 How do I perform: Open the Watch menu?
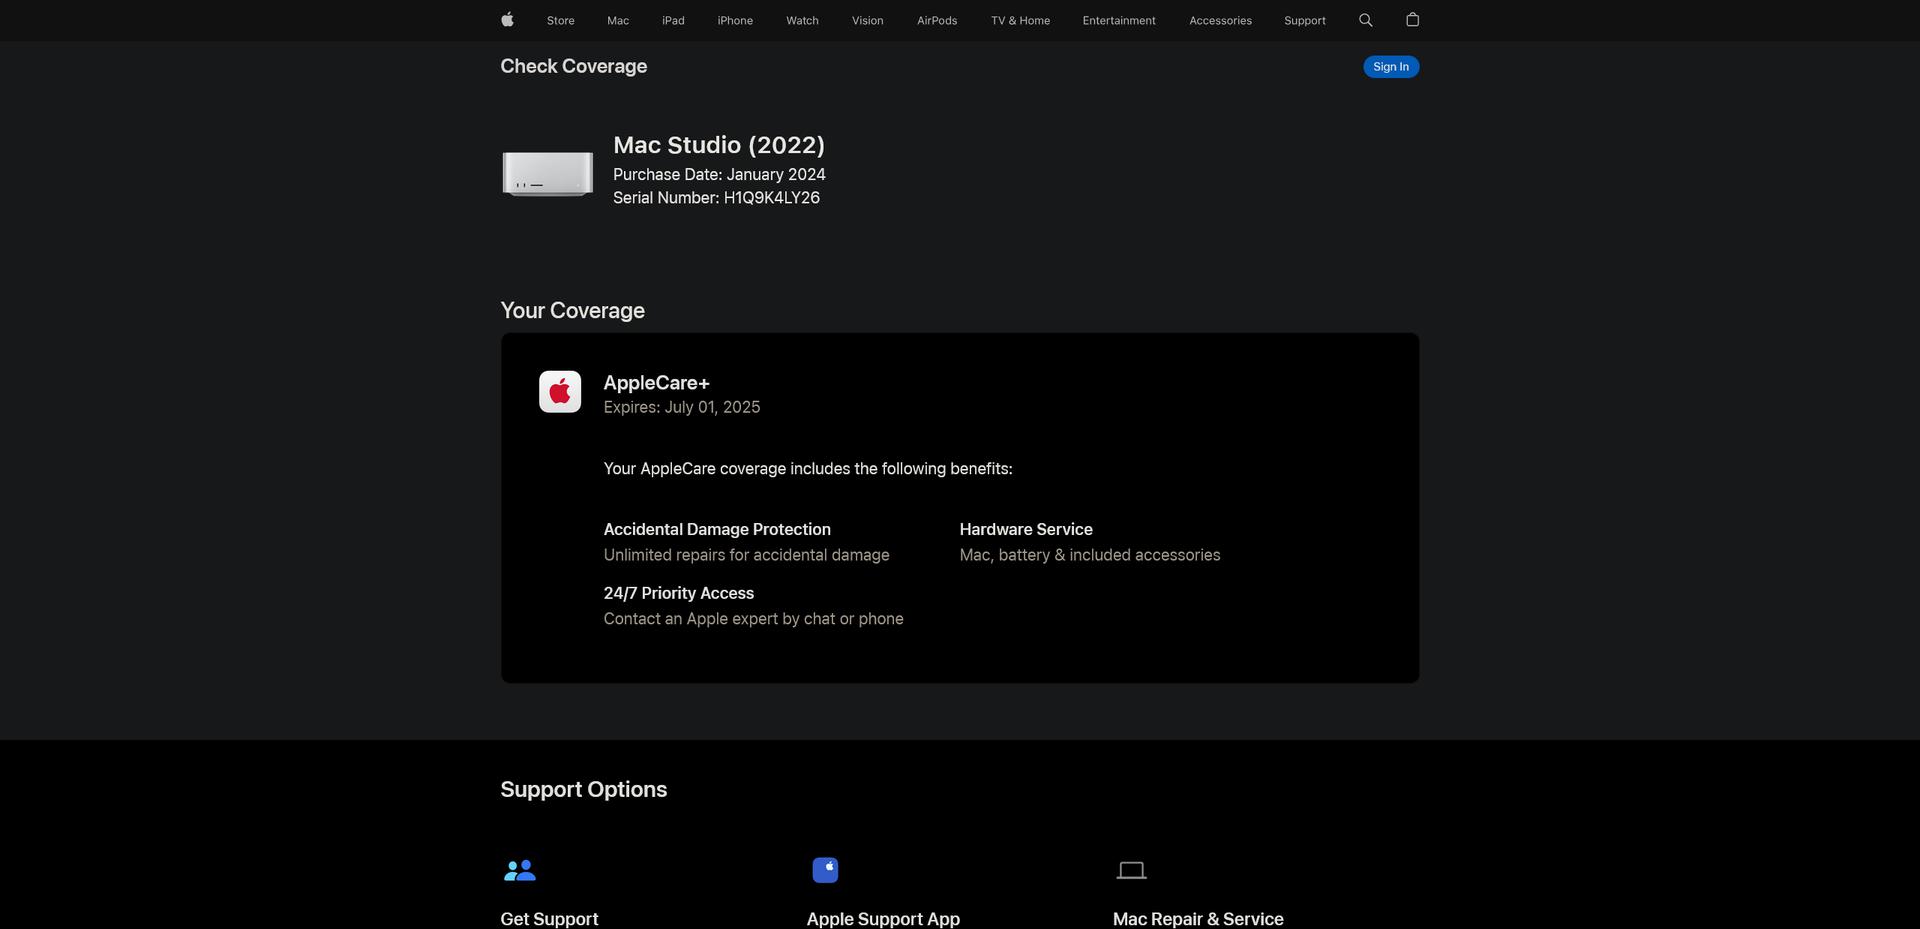(802, 21)
